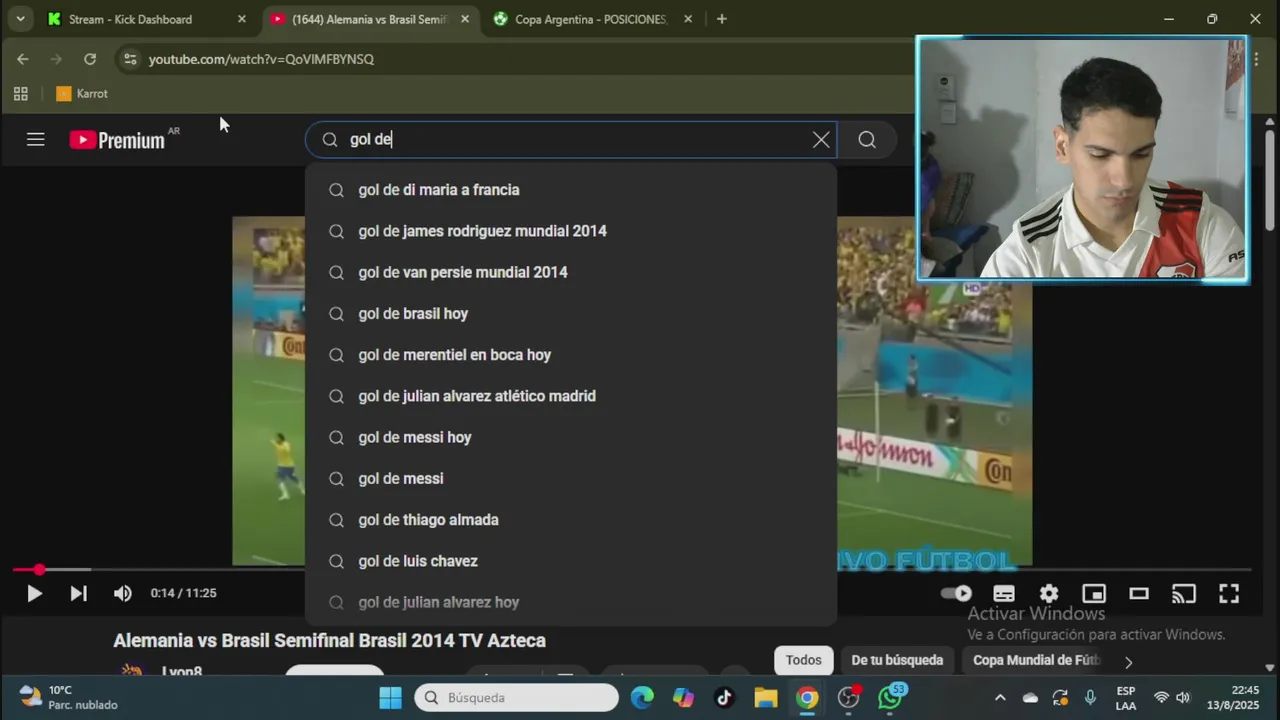Open OBS Studio from the taskbar
Screen dimensions: 1280x720
point(848,698)
